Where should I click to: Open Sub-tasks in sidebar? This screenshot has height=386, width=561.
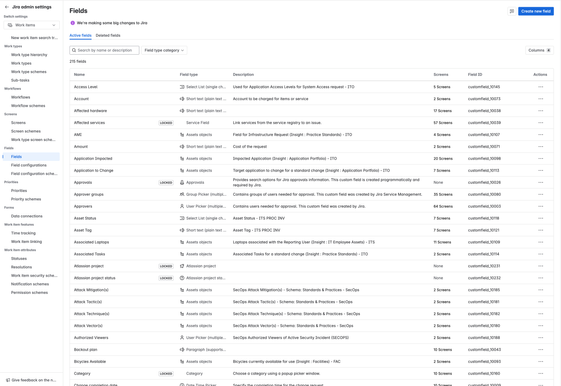(20, 80)
